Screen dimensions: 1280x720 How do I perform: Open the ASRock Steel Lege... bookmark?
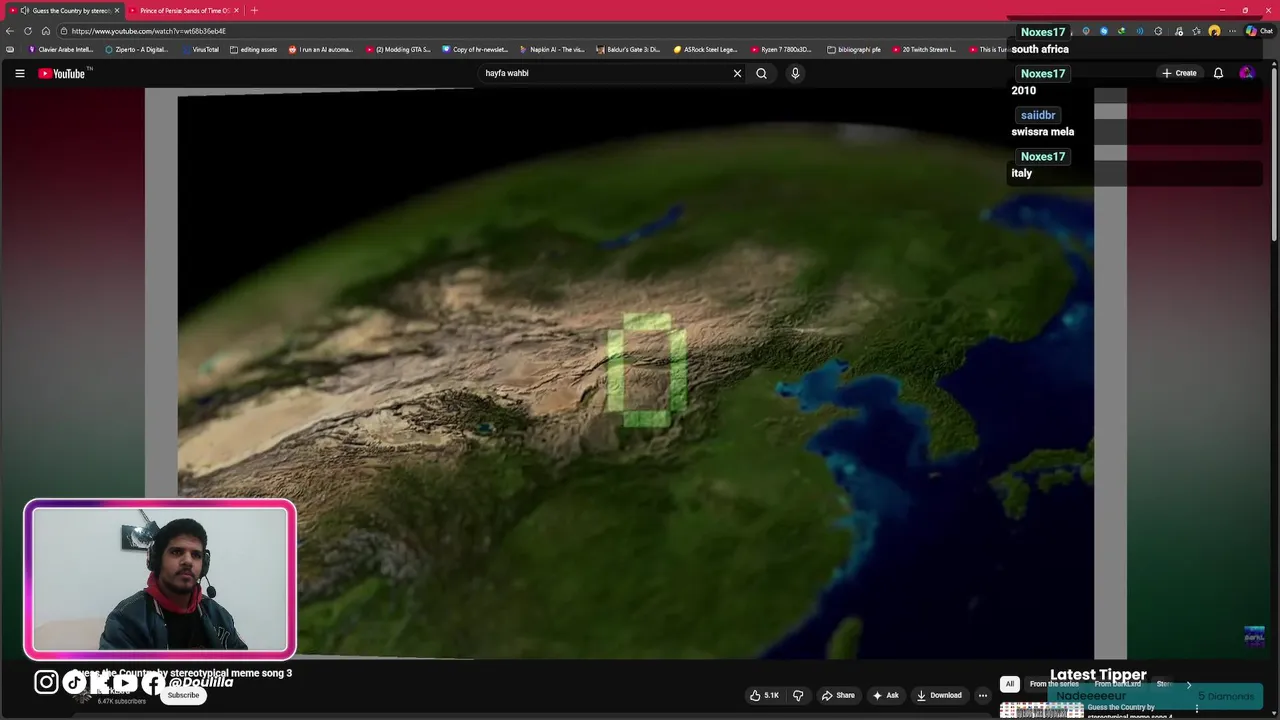[x=706, y=49]
